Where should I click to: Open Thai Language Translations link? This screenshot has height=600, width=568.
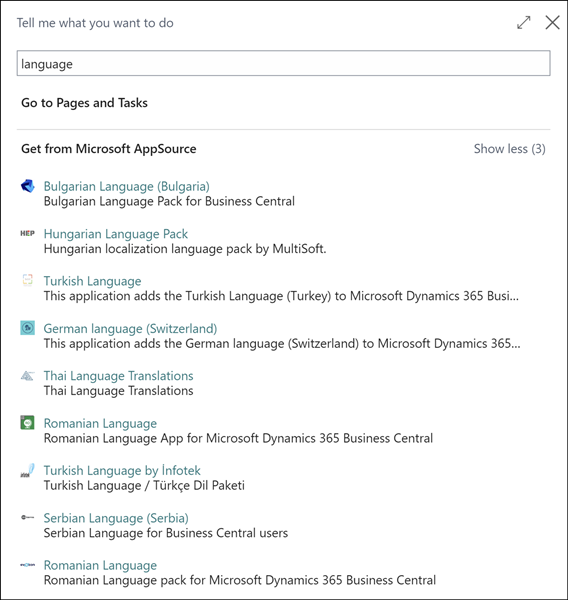click(x=118, y=376)
